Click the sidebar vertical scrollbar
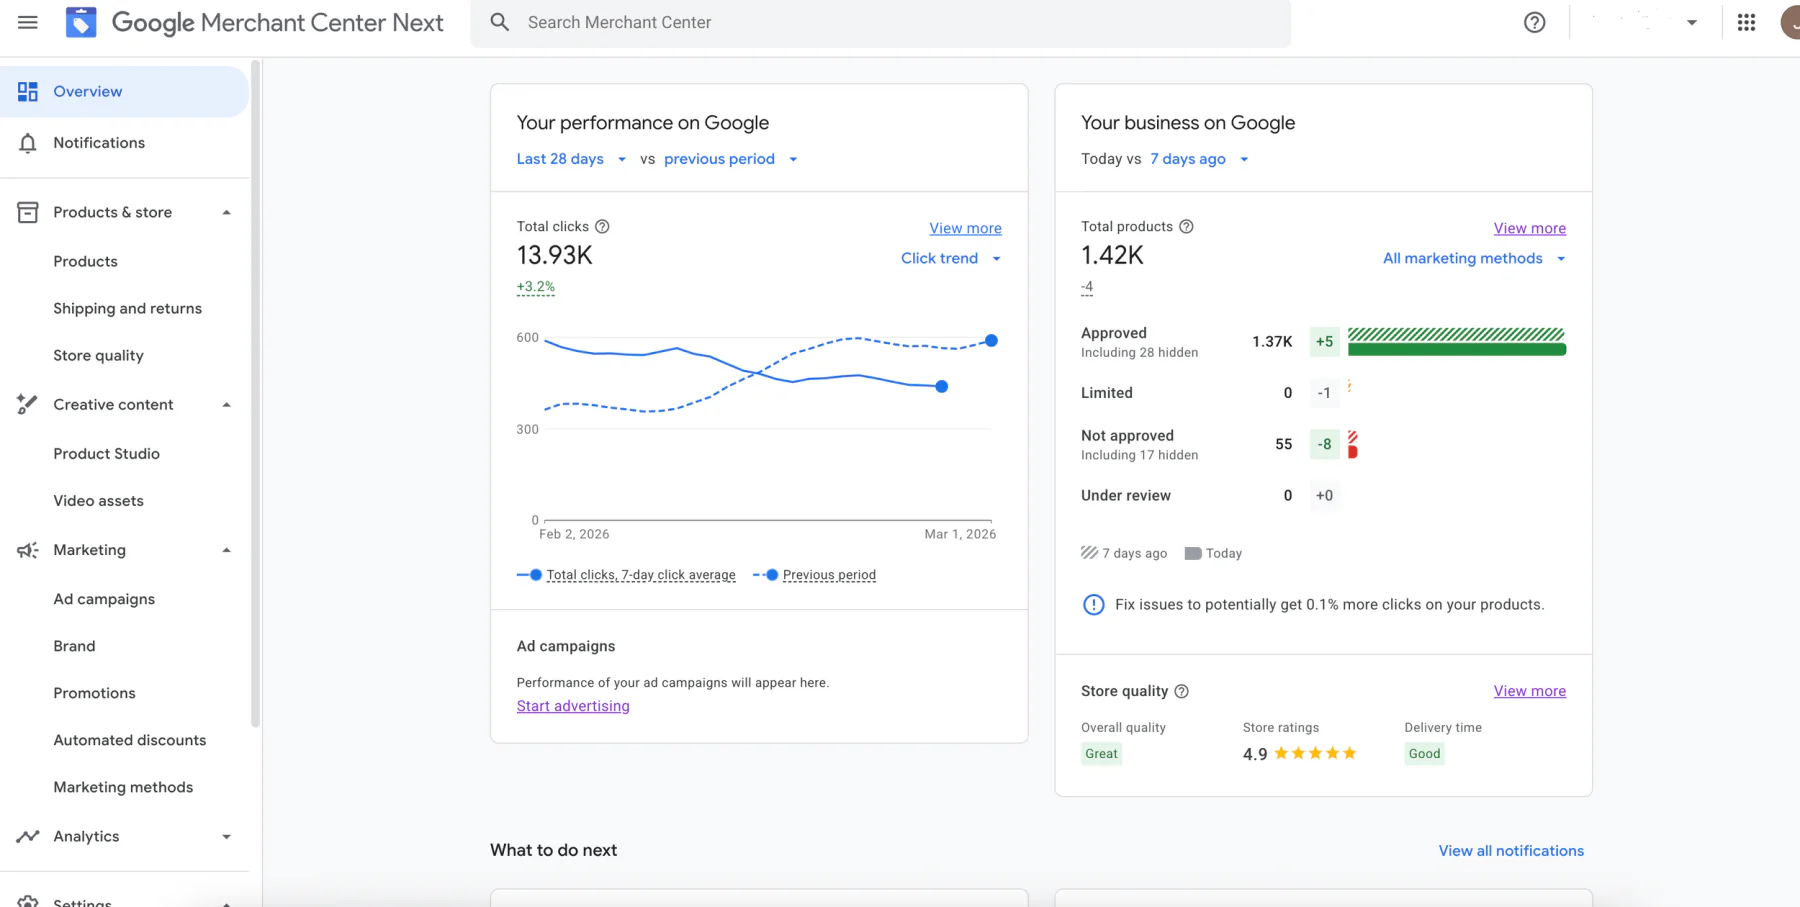 click(x=255, y=395)
